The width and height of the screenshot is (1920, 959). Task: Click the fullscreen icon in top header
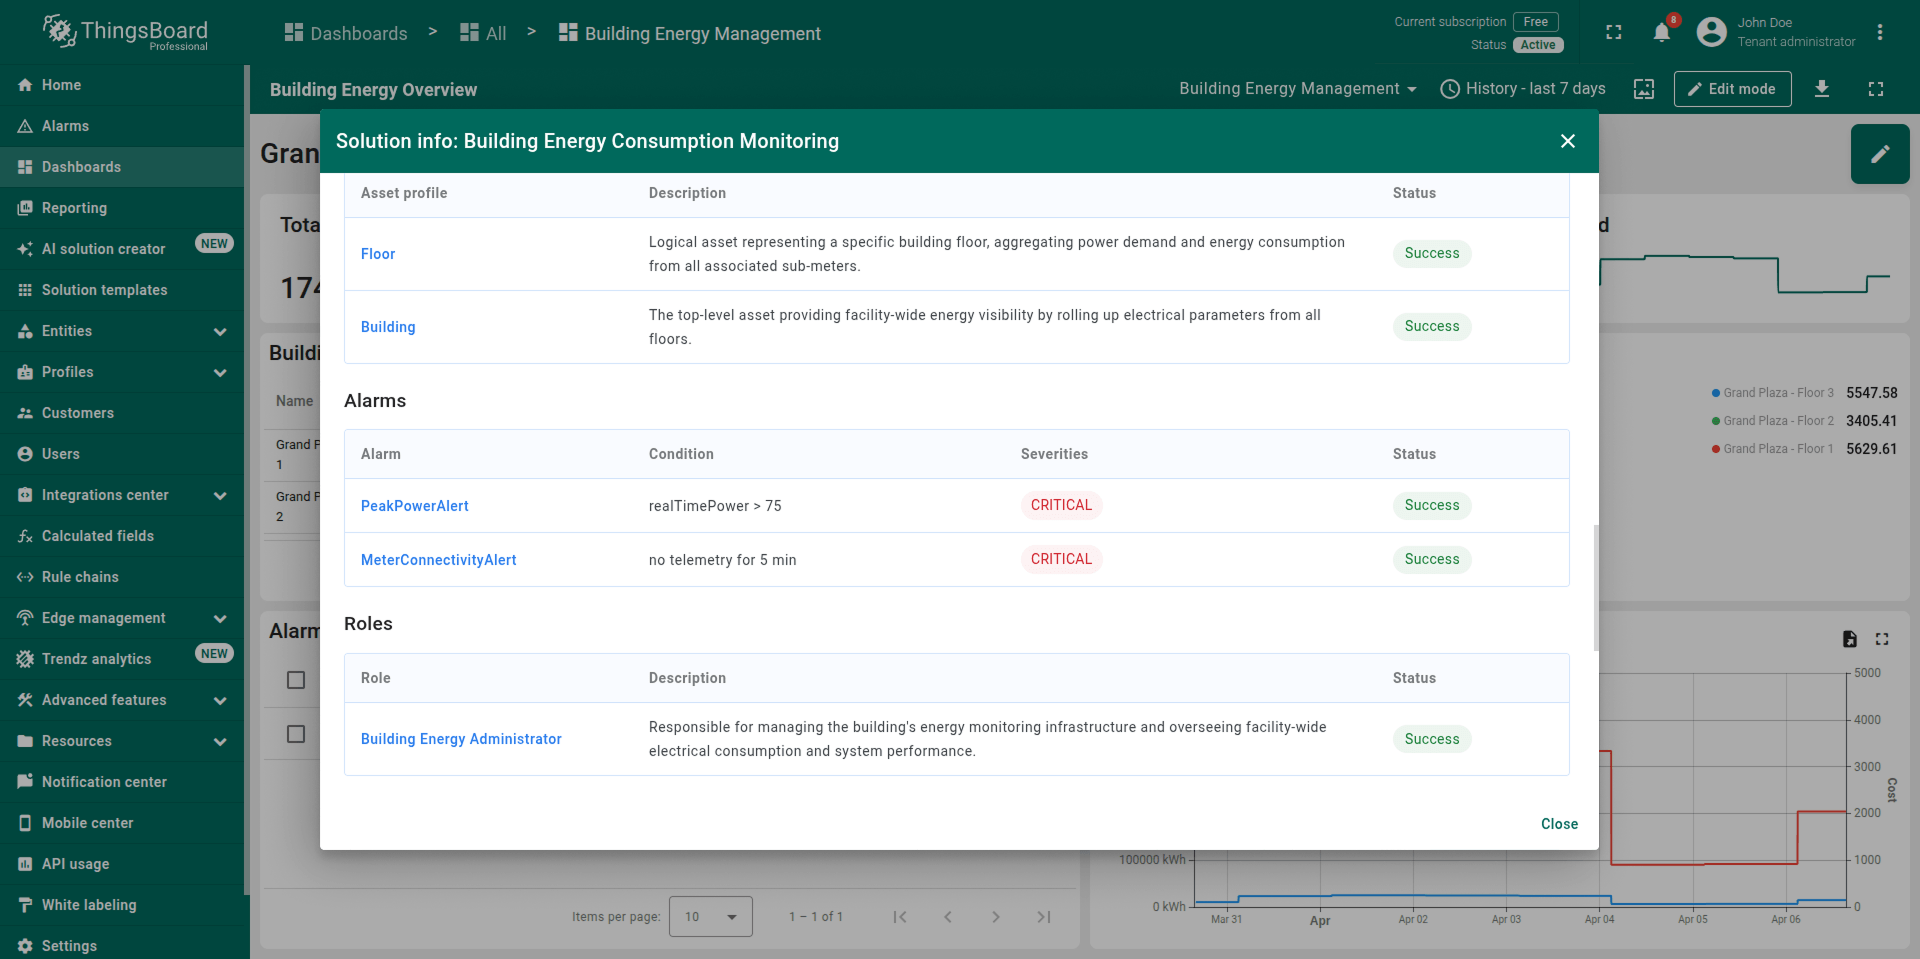point(1613,33)
